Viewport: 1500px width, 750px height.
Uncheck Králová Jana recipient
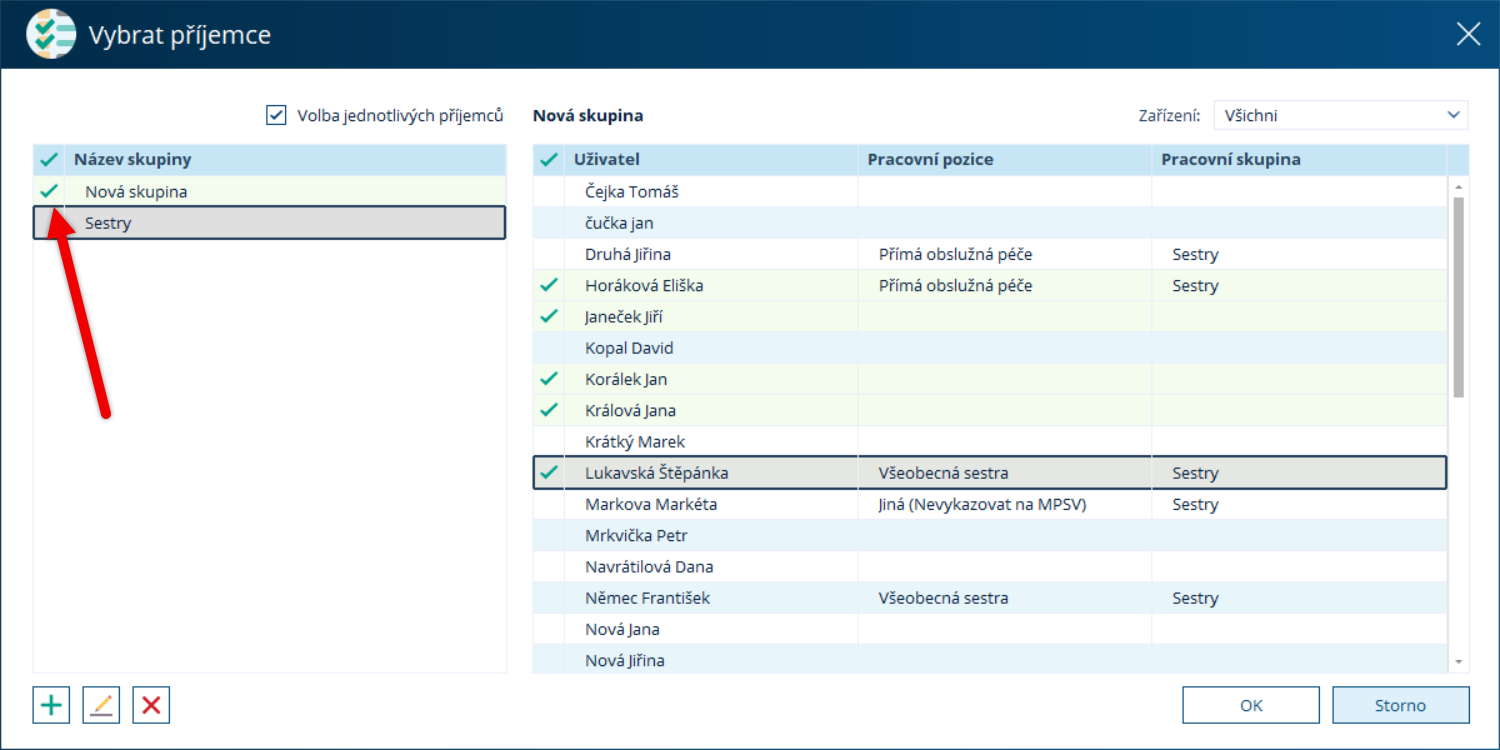[549, 410]
